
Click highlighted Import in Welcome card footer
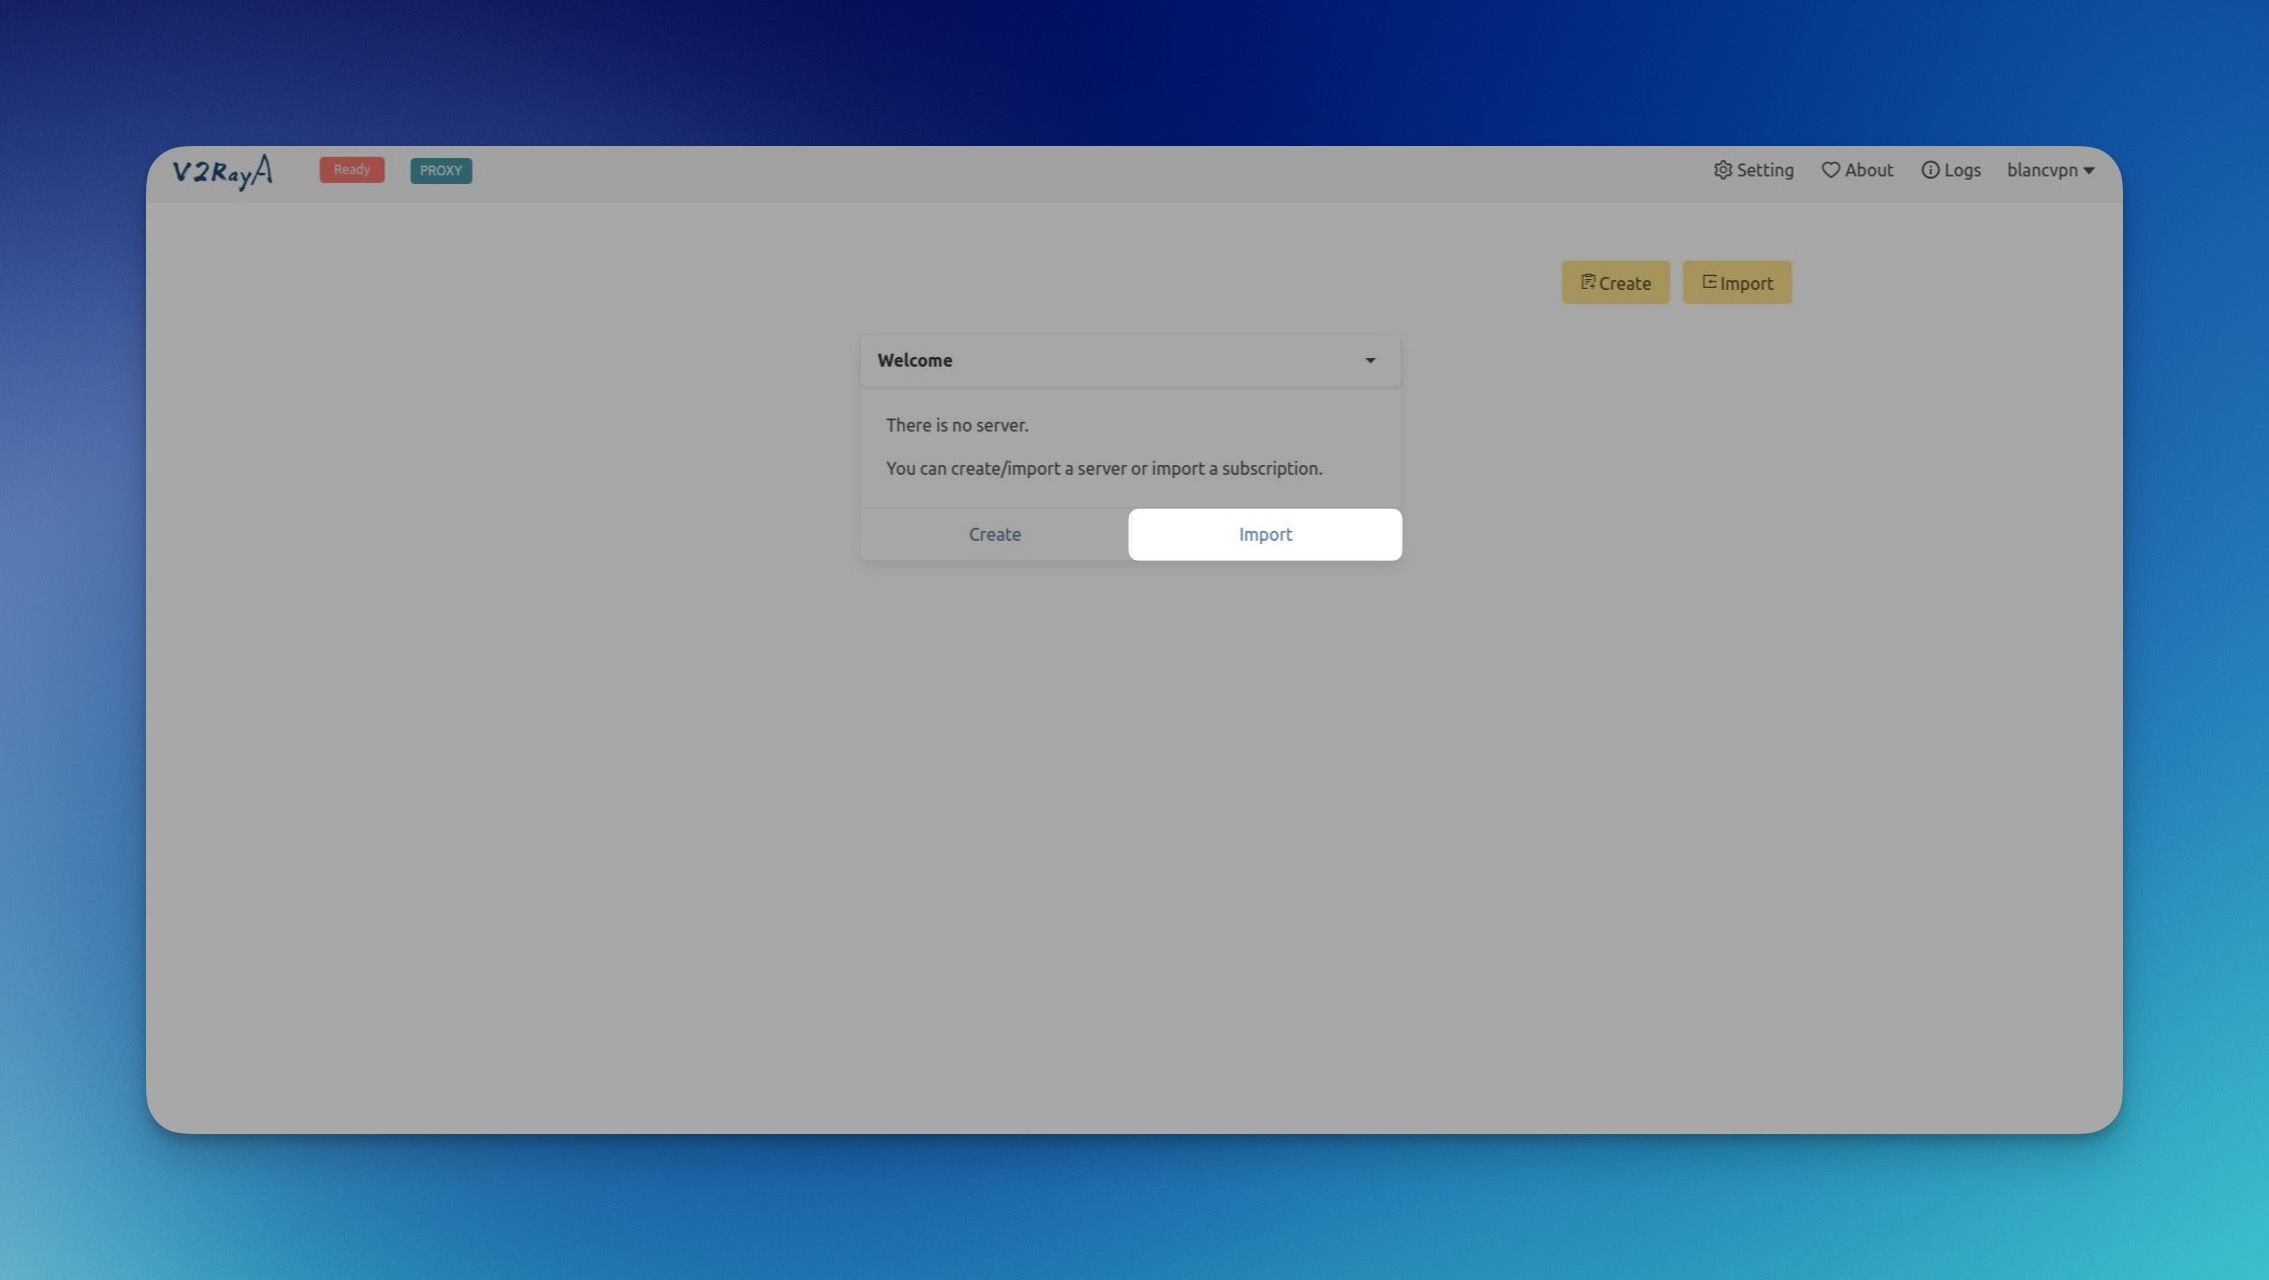click(x=1265, y=534)
